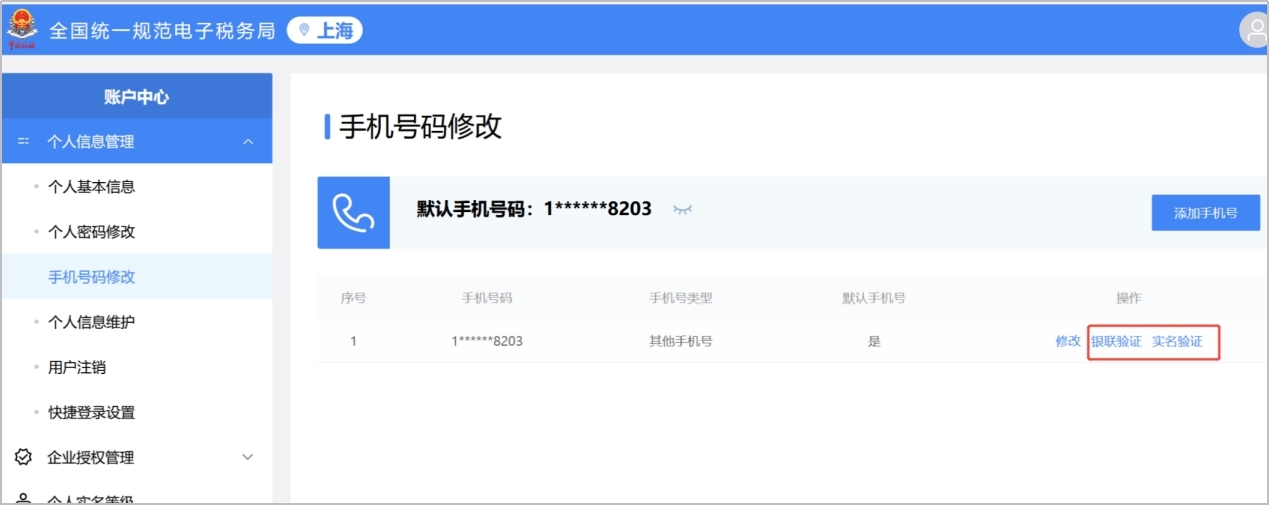The height and width of the screenshot is (505, 1270).
Task: Show the hidden default phone number
Action: [x=682, y=209]
